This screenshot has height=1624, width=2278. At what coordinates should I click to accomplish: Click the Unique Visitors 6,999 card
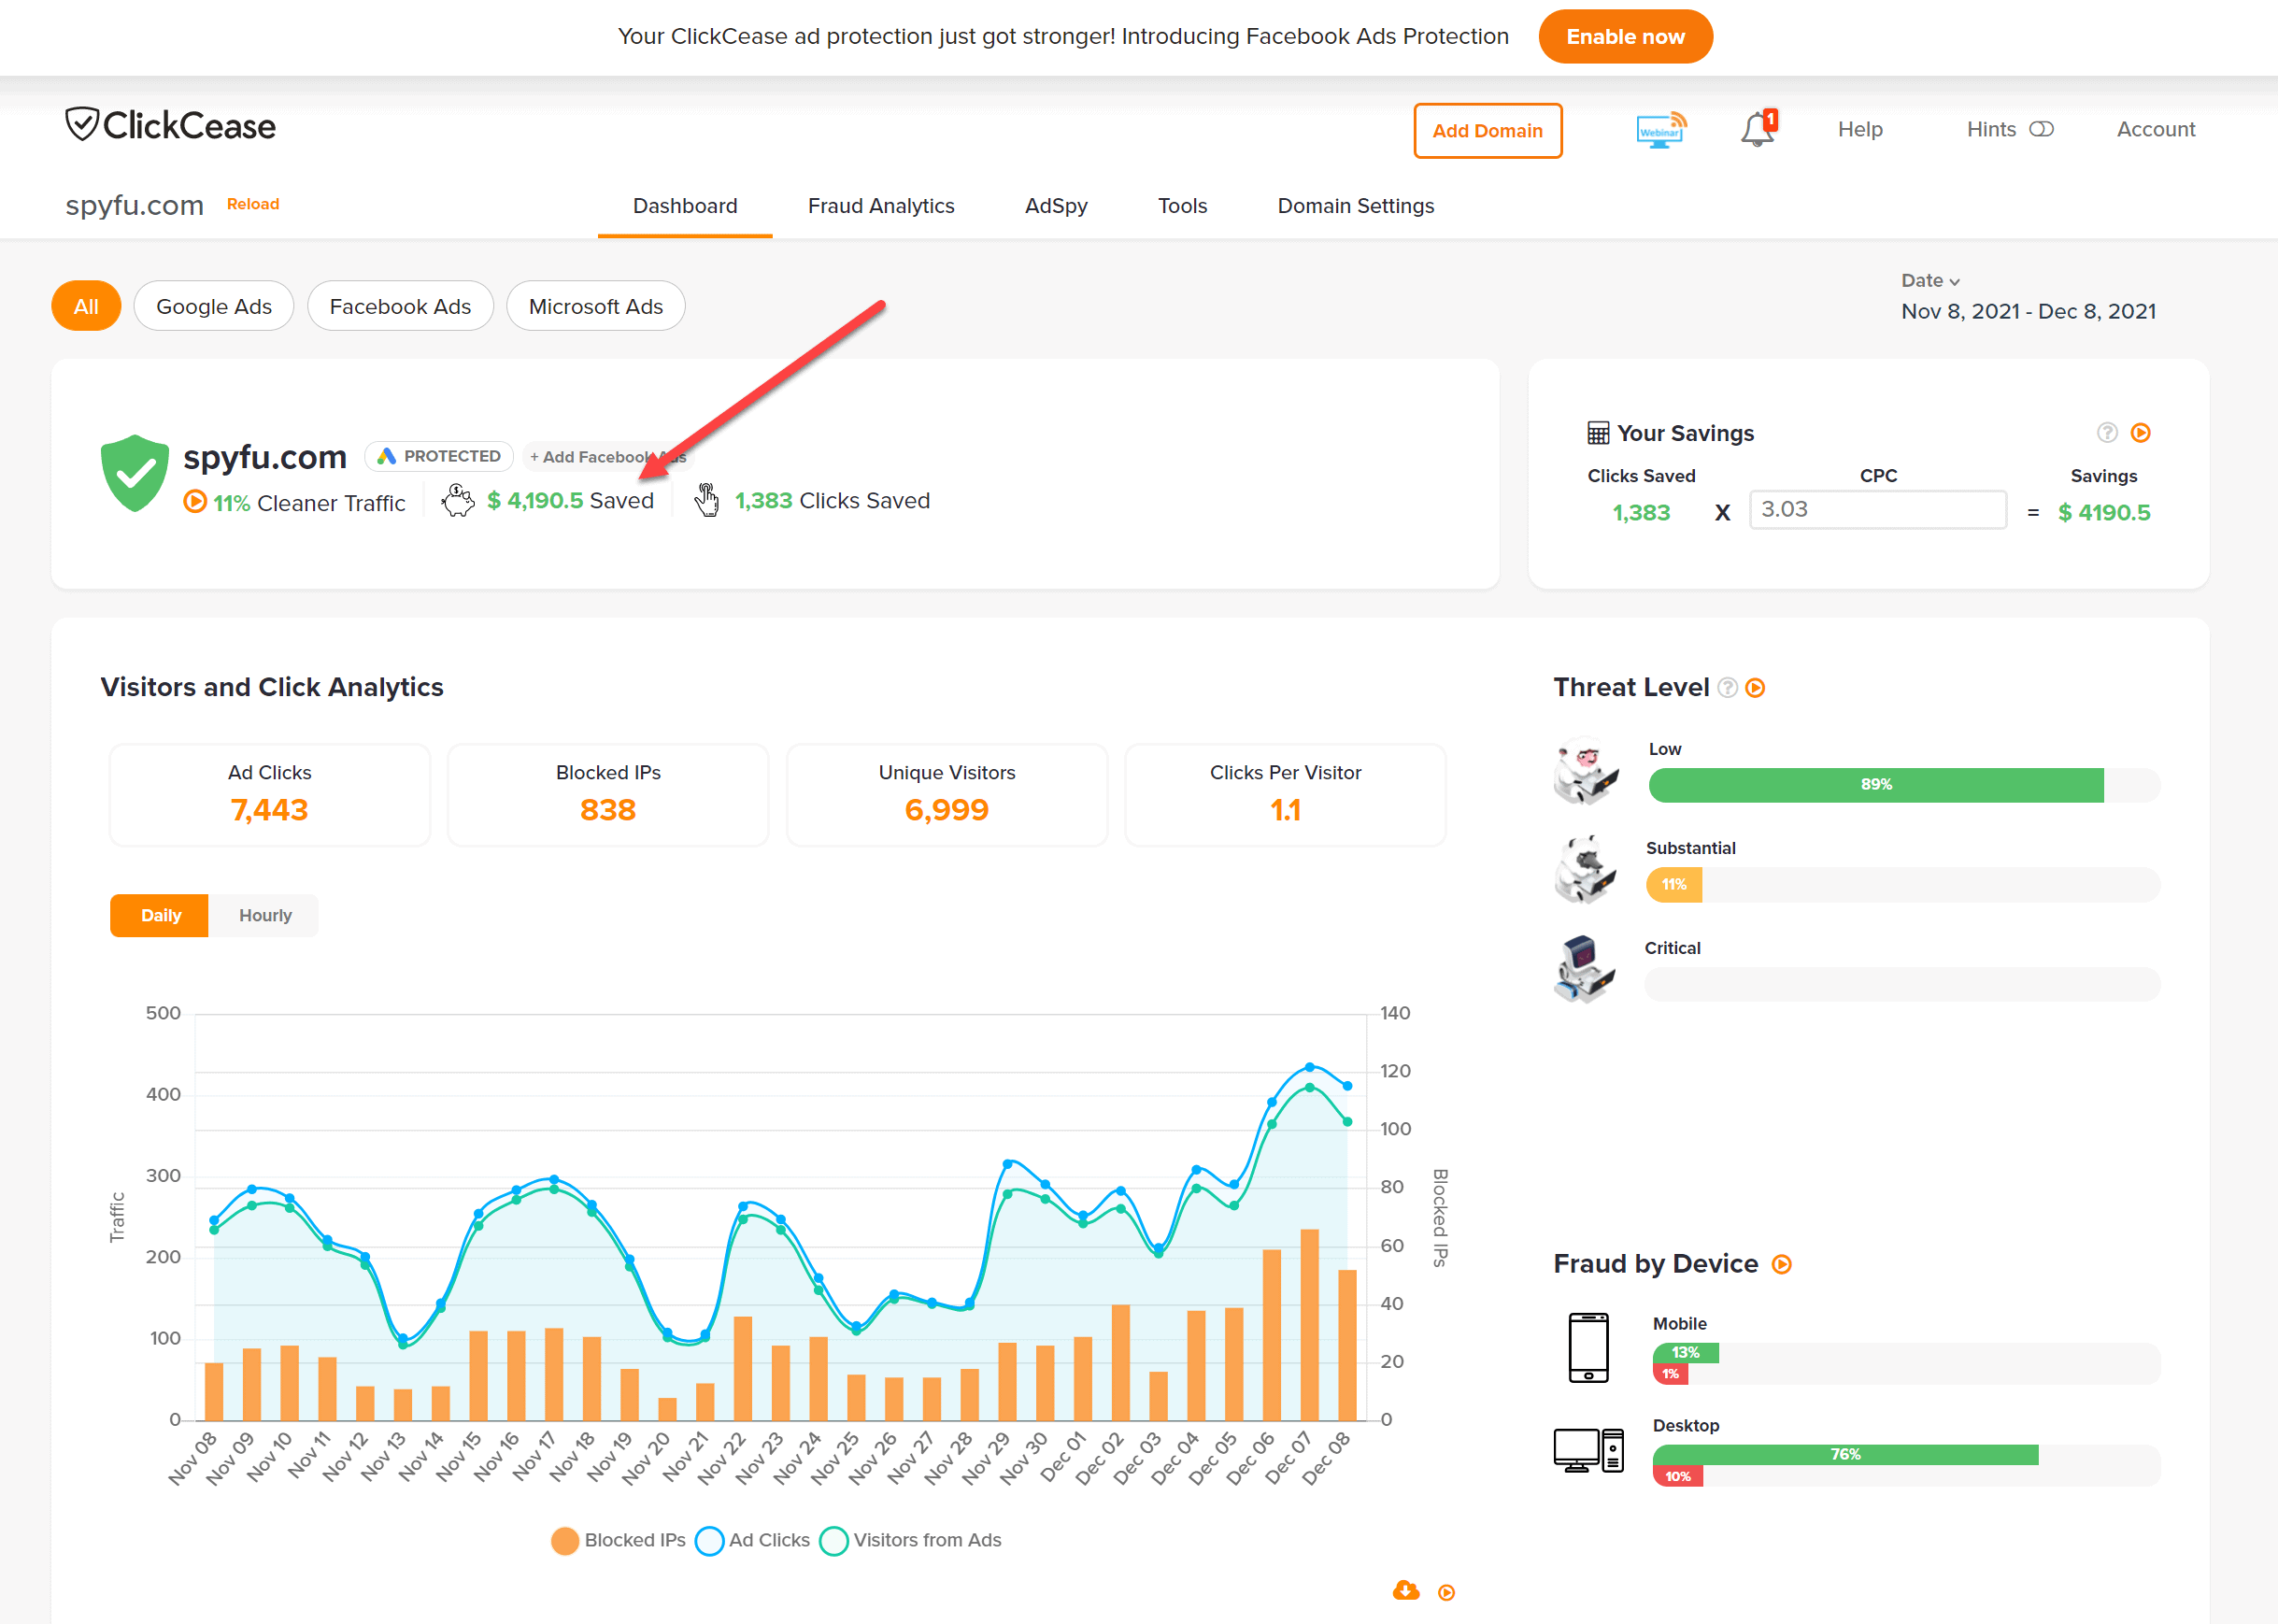click(x=947, y=795)
